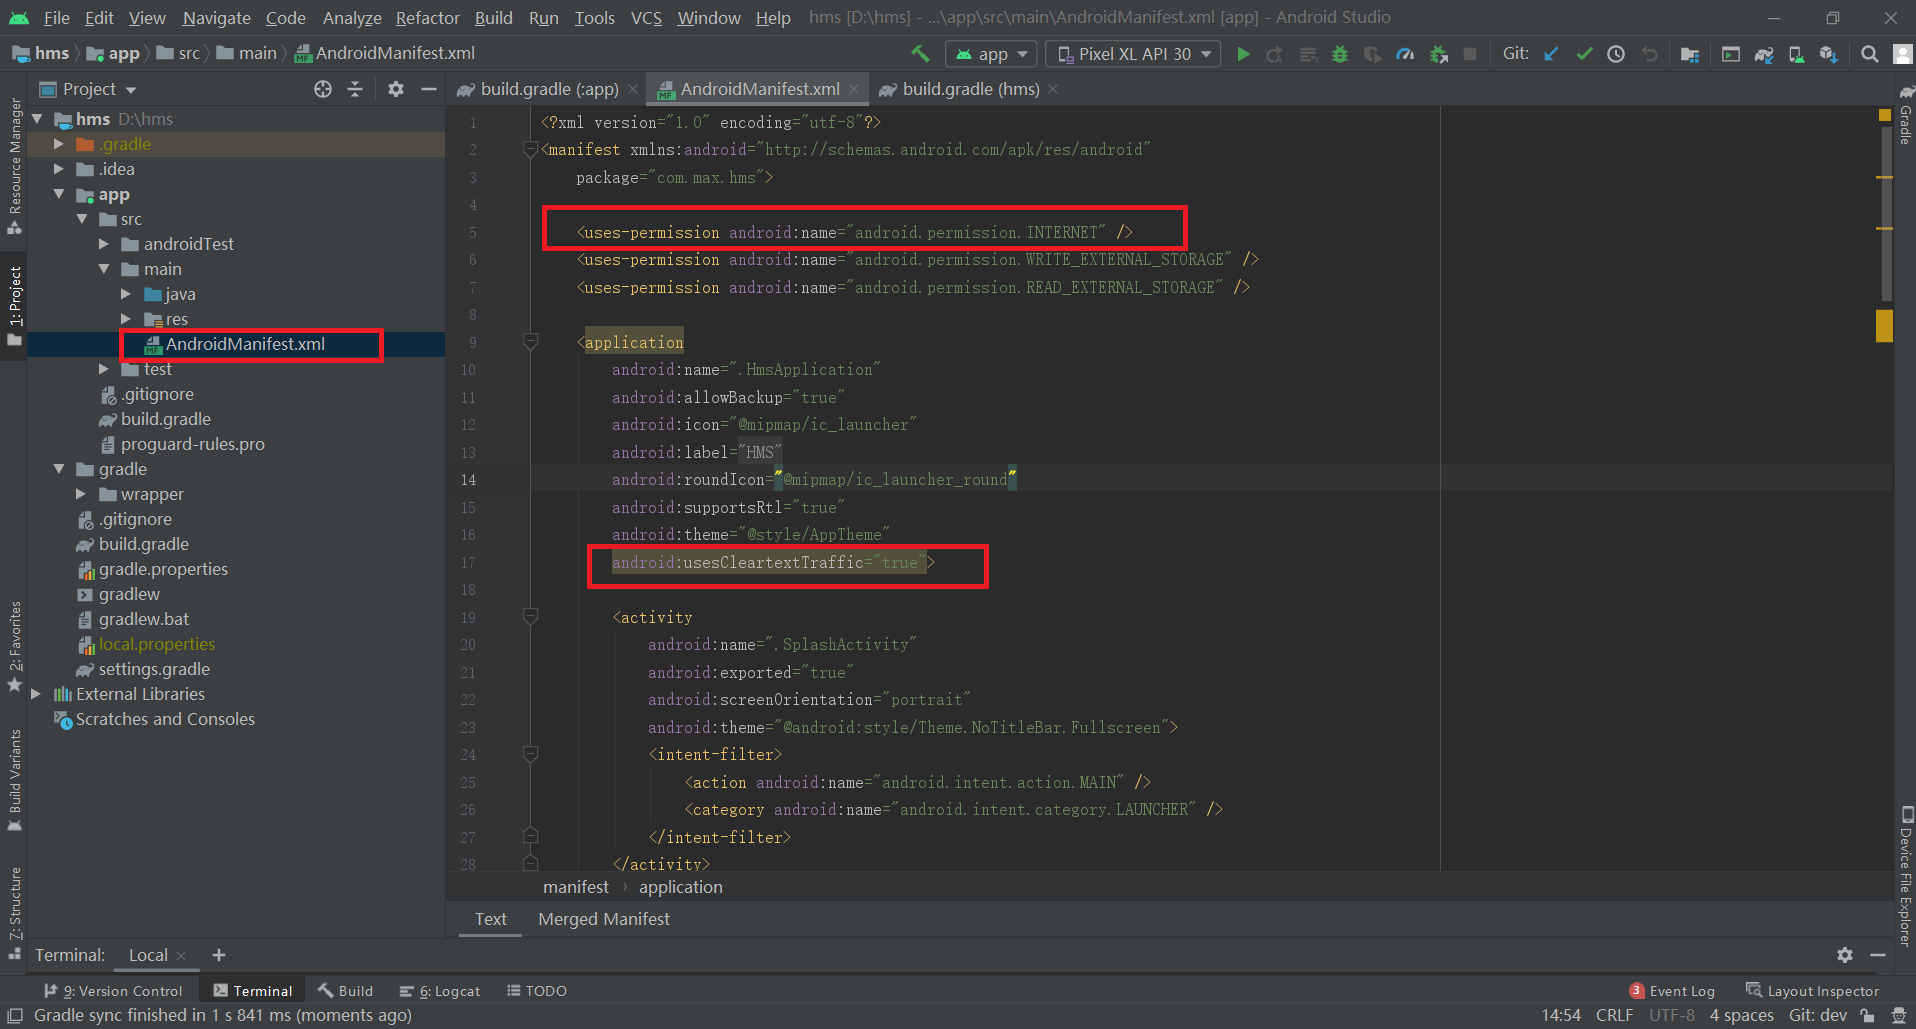The height and width of the screenshot is (1029, 1916).
Task: Select proguard-rules.pro in project tree
Action: 192,444
